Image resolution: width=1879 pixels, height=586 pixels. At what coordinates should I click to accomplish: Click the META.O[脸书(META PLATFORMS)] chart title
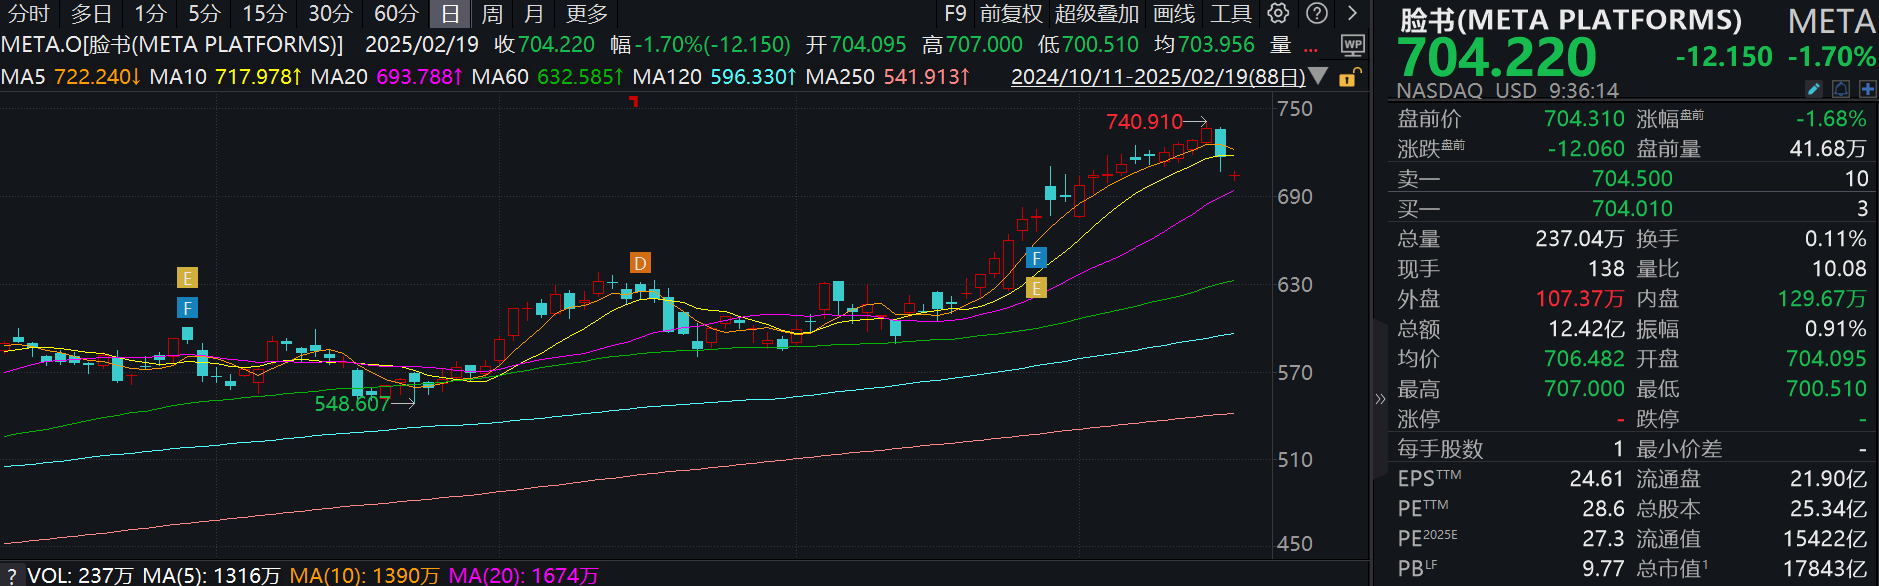(x=172, y=45)
